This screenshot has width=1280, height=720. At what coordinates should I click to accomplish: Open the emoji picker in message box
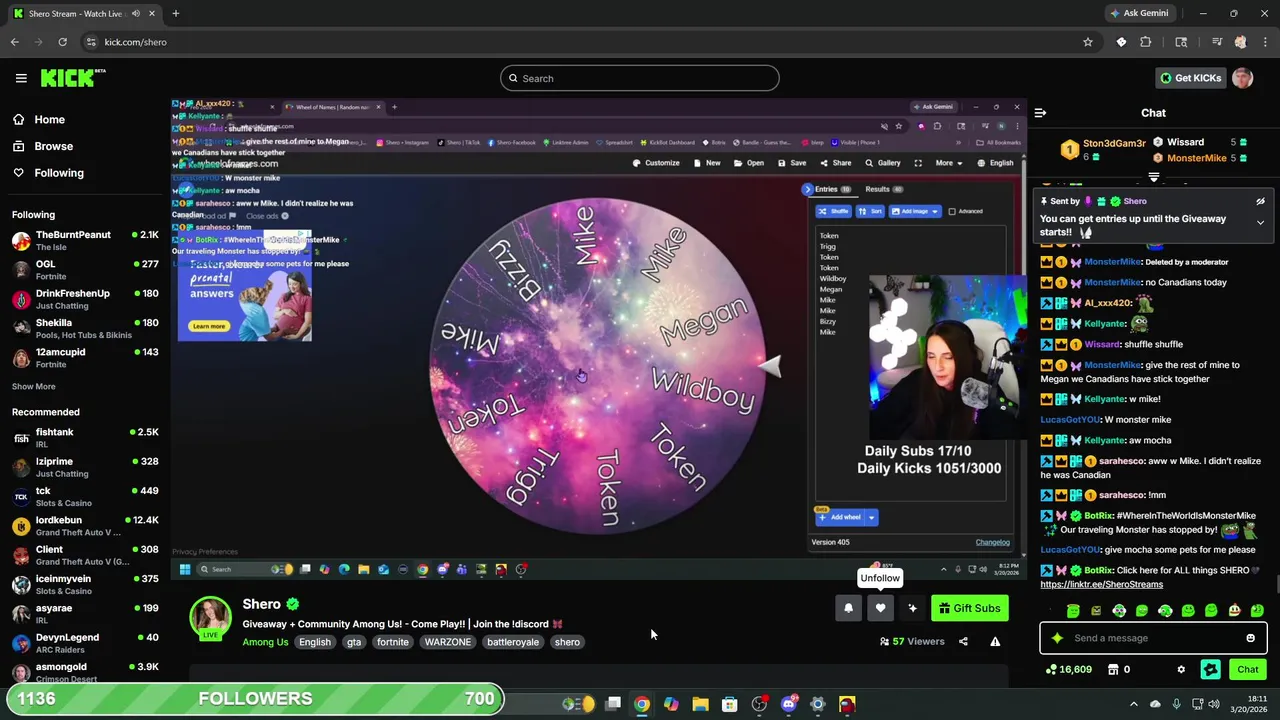tap(1250, 638)
